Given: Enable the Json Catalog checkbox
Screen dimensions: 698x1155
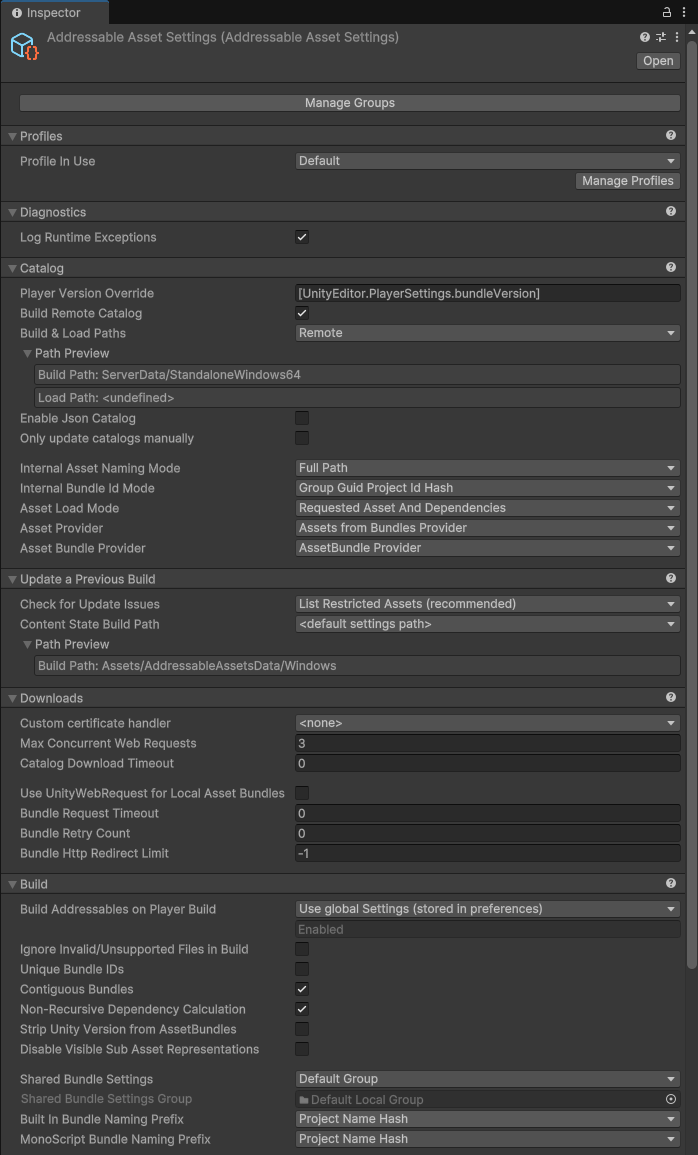Looking at the screenshot, I should pyautogui.click(x=302, y=418).
